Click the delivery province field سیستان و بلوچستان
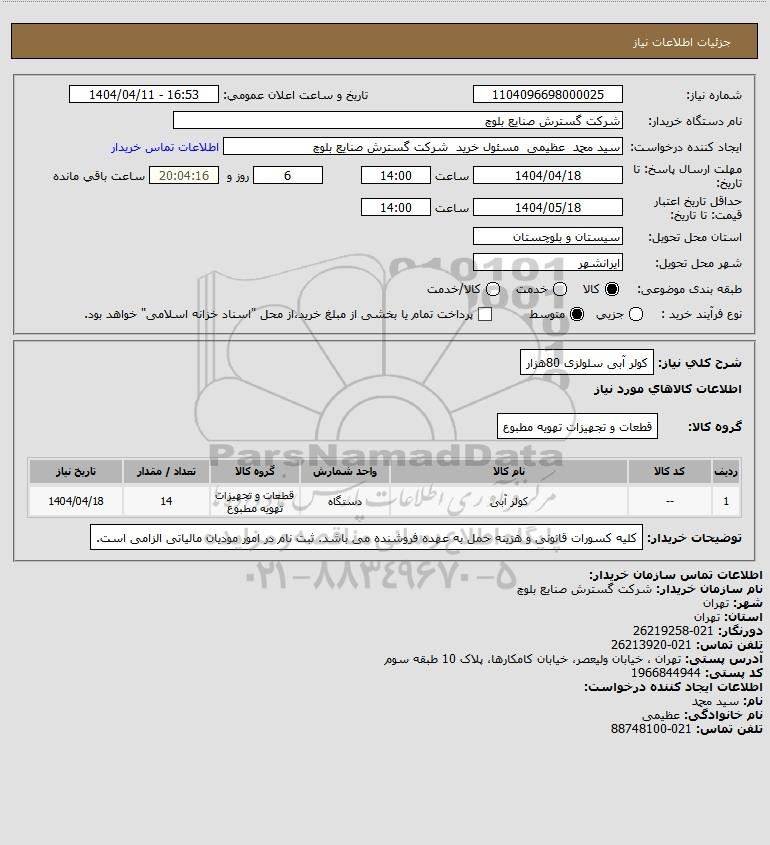The image size is (770, 845). pos(547,237)
